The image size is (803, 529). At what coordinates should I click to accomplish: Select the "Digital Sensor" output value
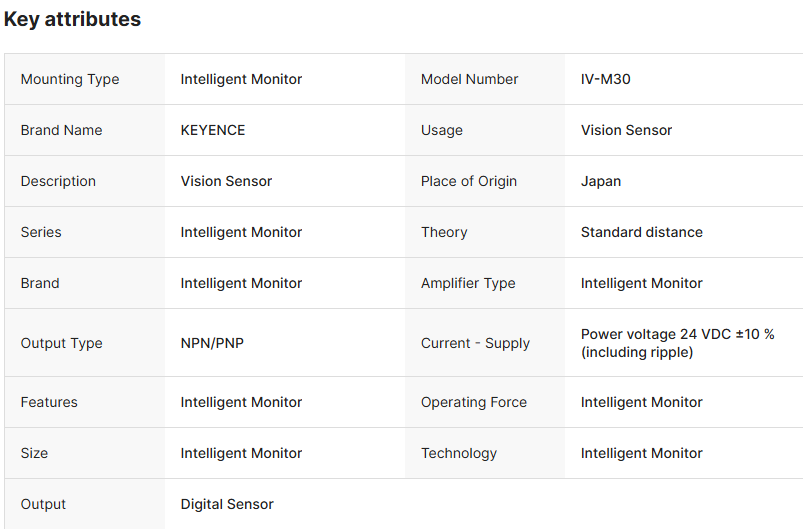(227, 504)
